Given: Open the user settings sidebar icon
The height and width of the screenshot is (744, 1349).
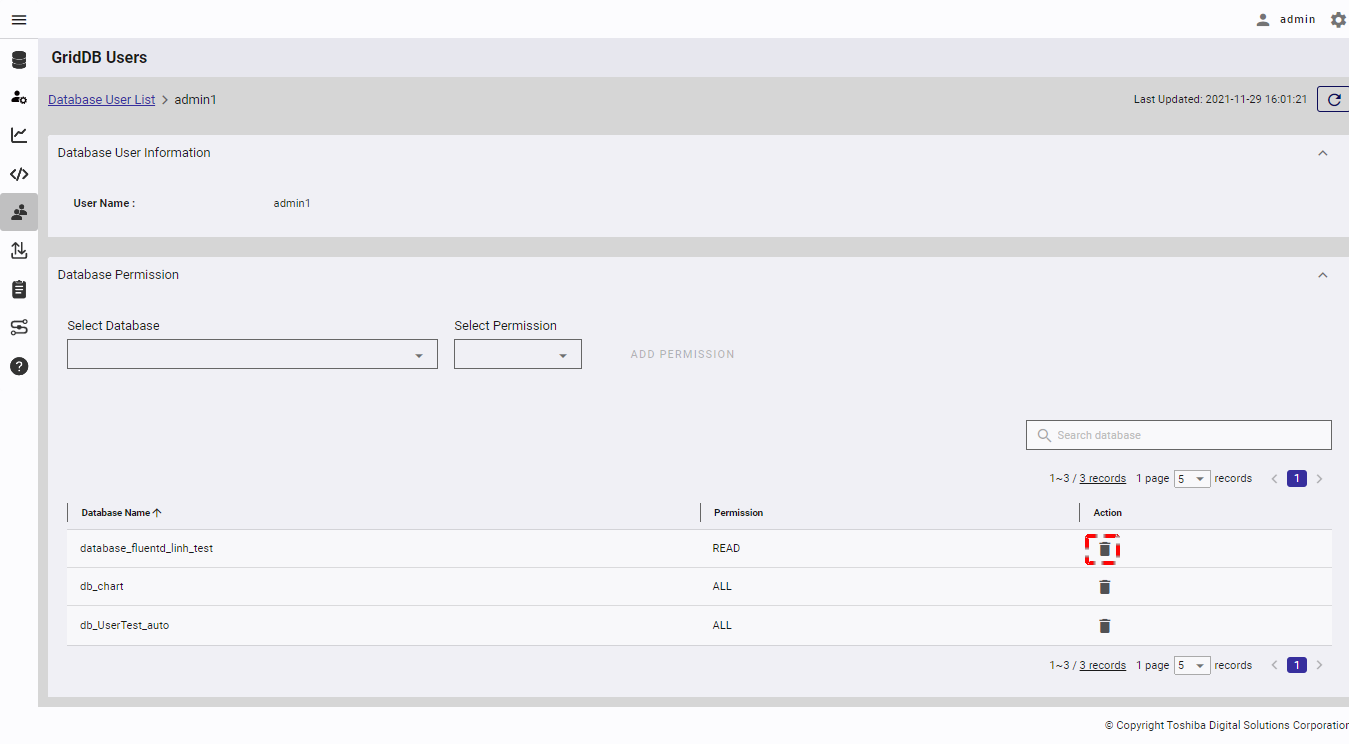Looking at the screenshot, I should pos(19,97).
